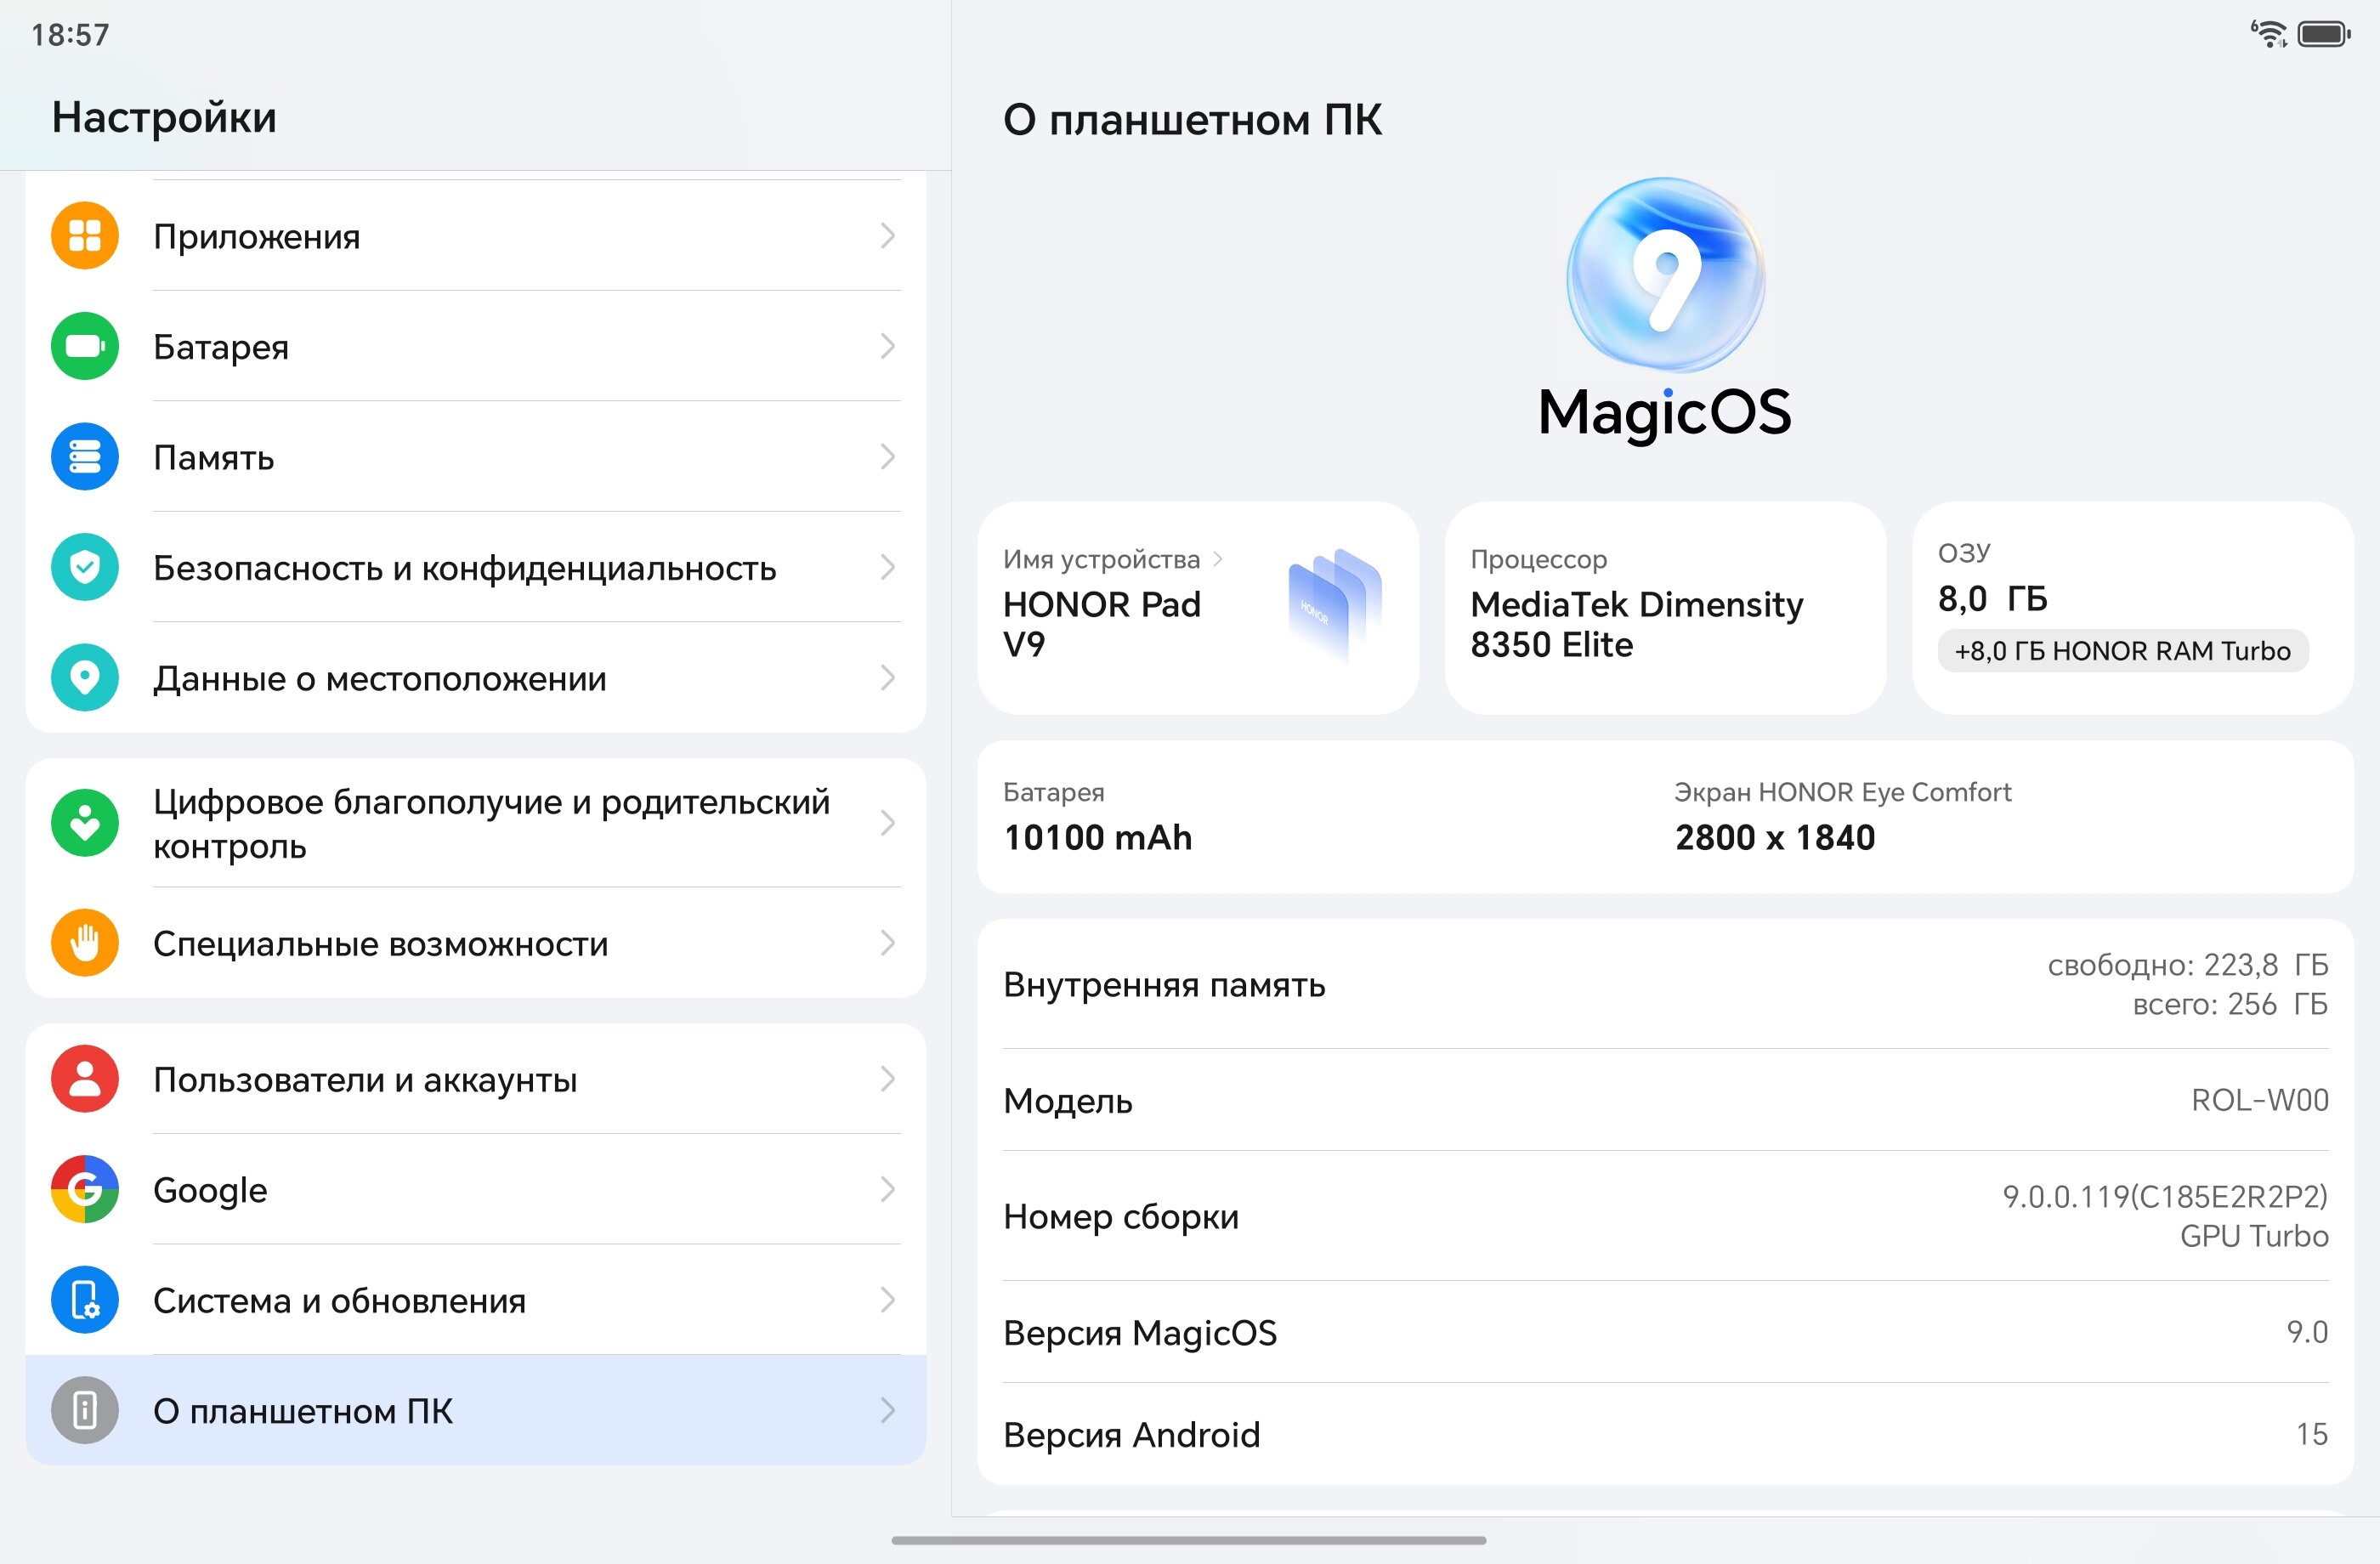Tap the Версия MagicOS row
2380x1564 pixels.
click(1665, 1332)
